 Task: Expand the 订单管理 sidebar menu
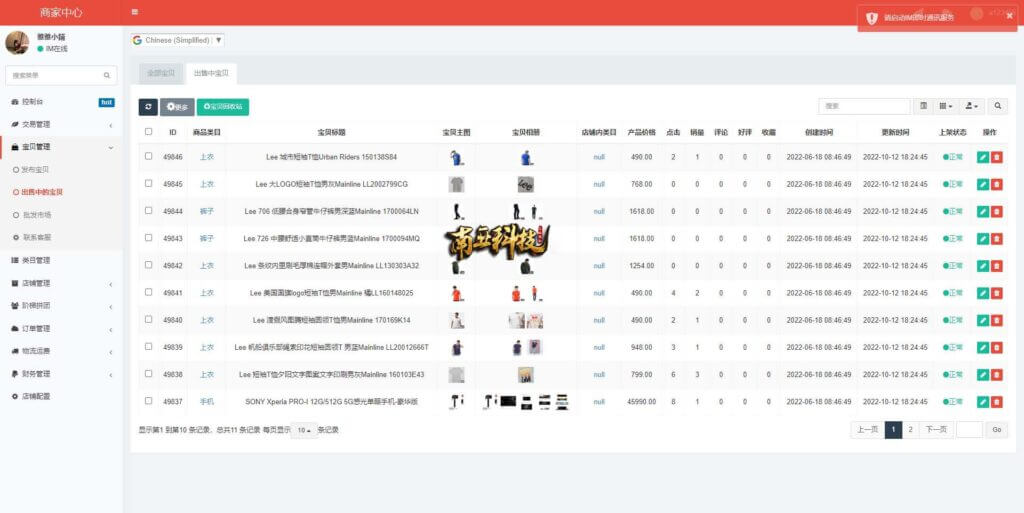click(61, 328)
